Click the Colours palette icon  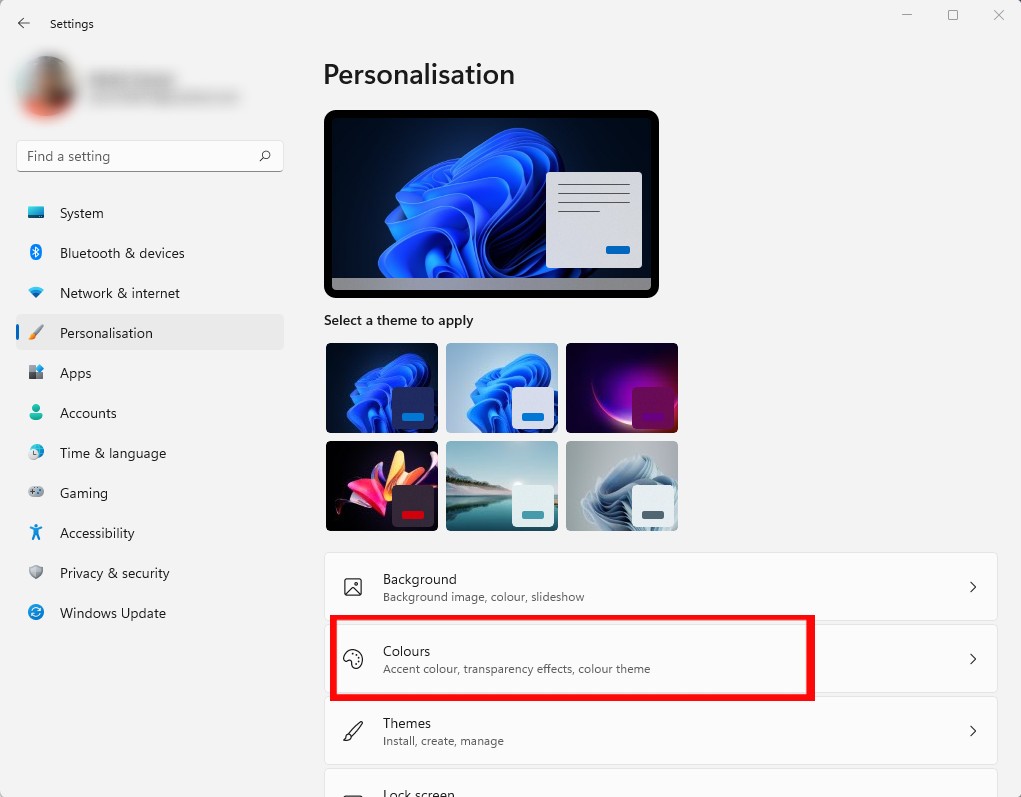[x=353, y=659]
